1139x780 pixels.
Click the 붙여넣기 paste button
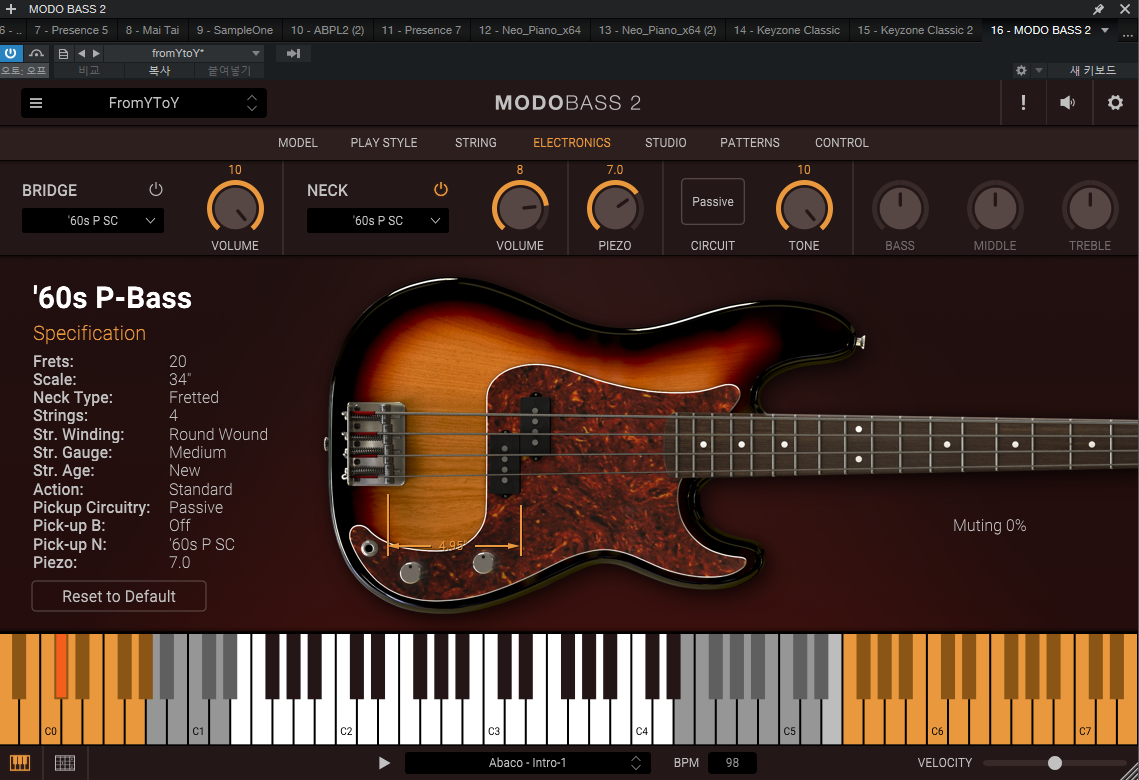[229, 70]
